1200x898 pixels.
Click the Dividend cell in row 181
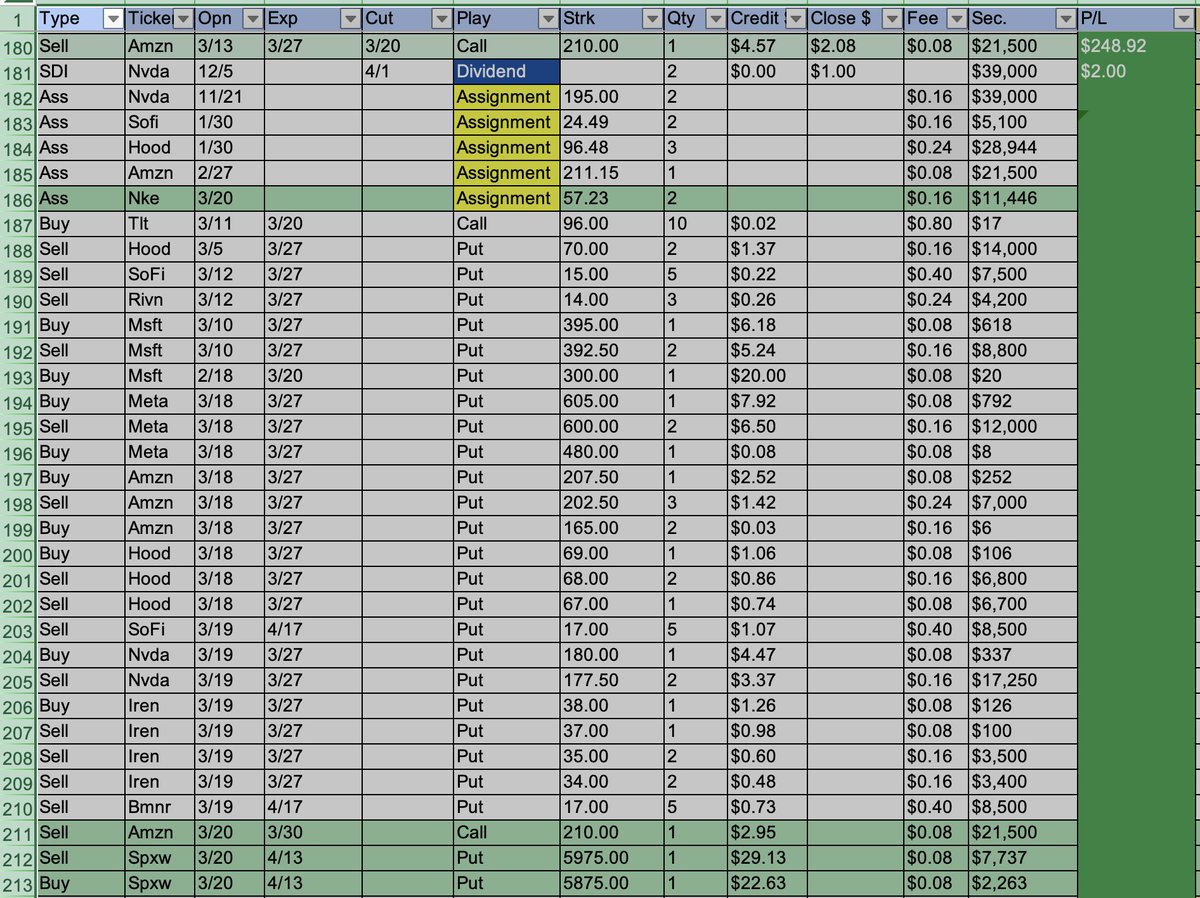point(506,71)
